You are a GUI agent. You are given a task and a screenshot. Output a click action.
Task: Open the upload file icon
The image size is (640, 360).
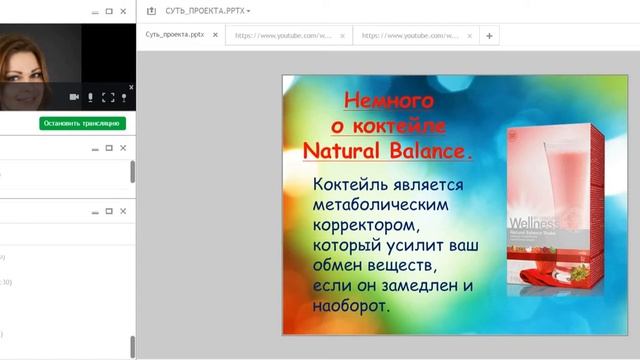(151, 11)
